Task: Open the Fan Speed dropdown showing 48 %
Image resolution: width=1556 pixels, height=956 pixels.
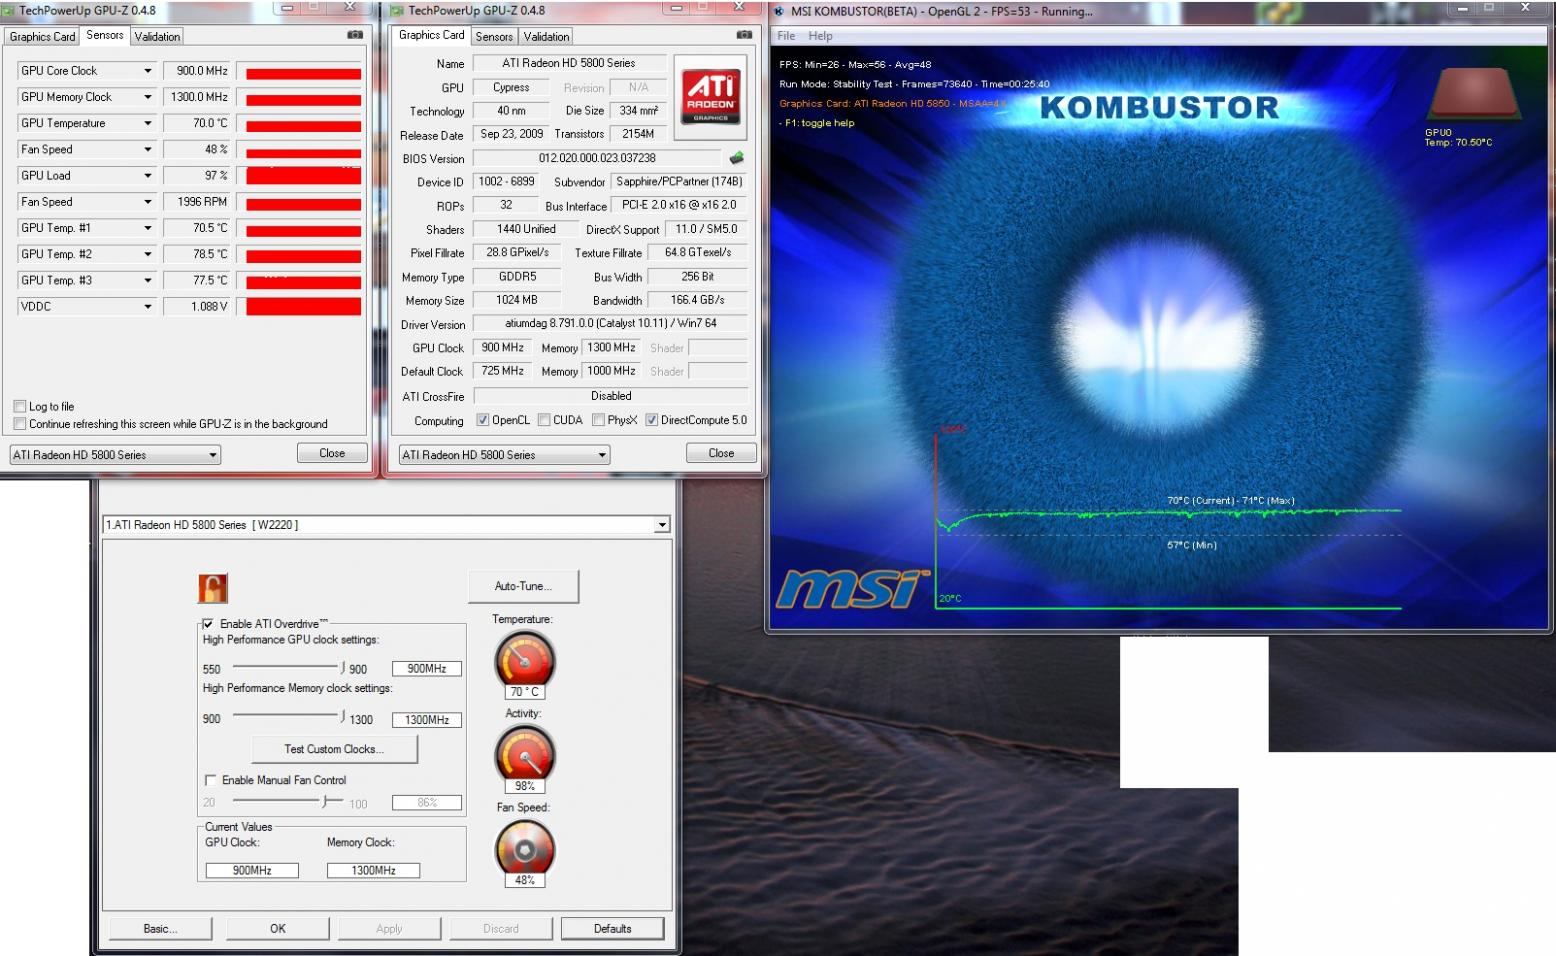Action: pyautogui.click(x=148, y=149)
